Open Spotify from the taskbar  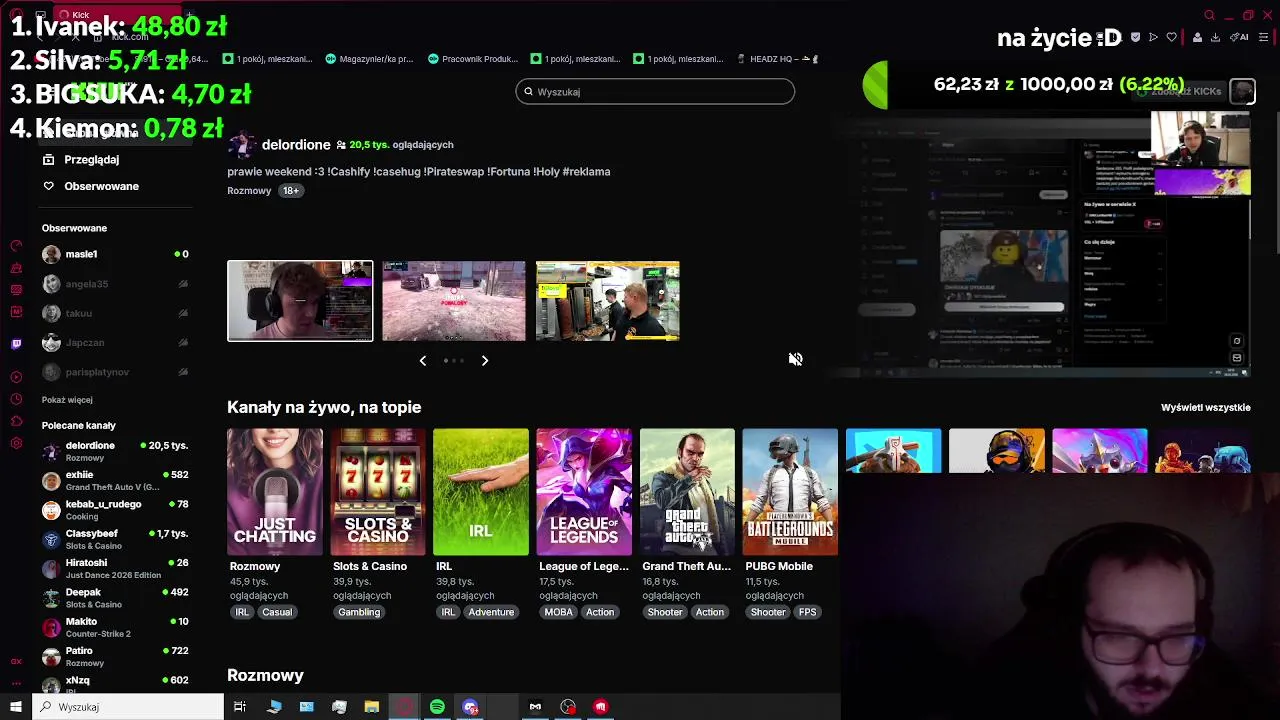437,707
